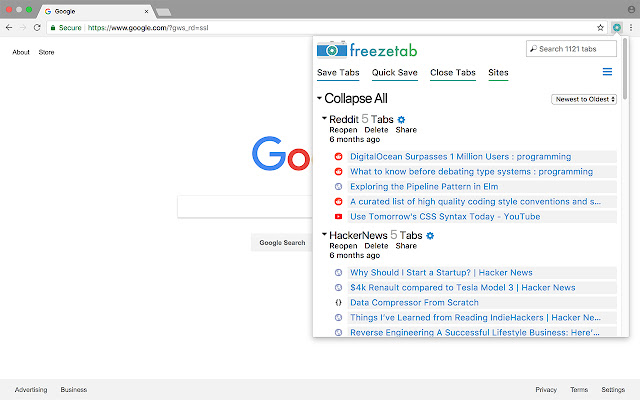
Task: Collapse all groups with Collapse All arrow
Action: click(319, 98)
